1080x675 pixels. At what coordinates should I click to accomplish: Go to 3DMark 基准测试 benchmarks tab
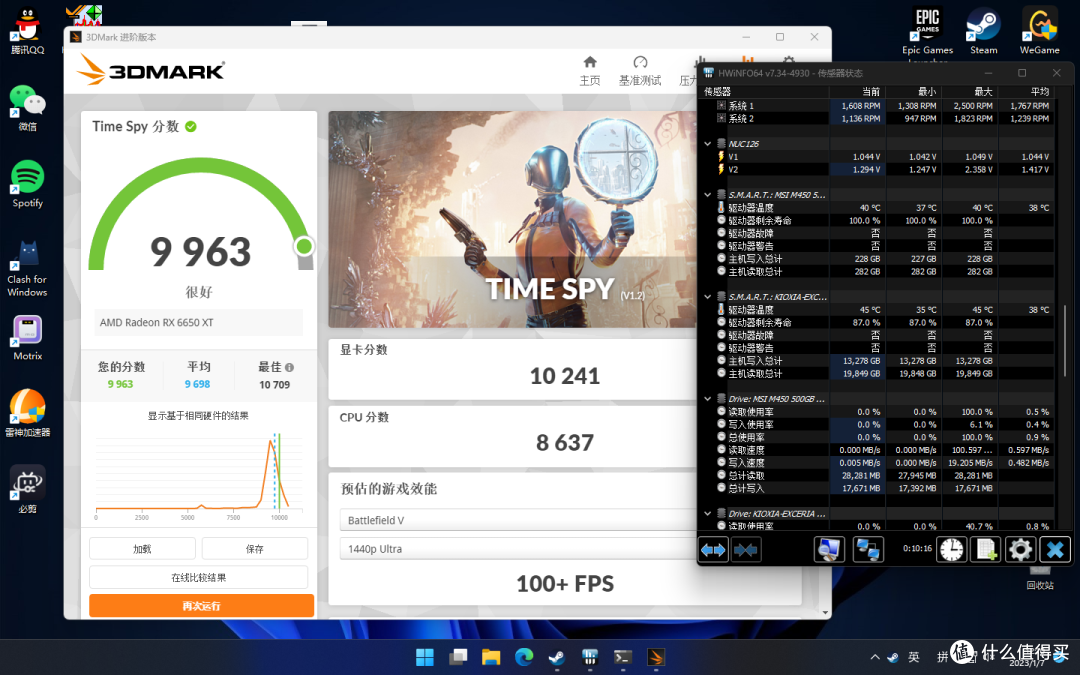(640, 71)
